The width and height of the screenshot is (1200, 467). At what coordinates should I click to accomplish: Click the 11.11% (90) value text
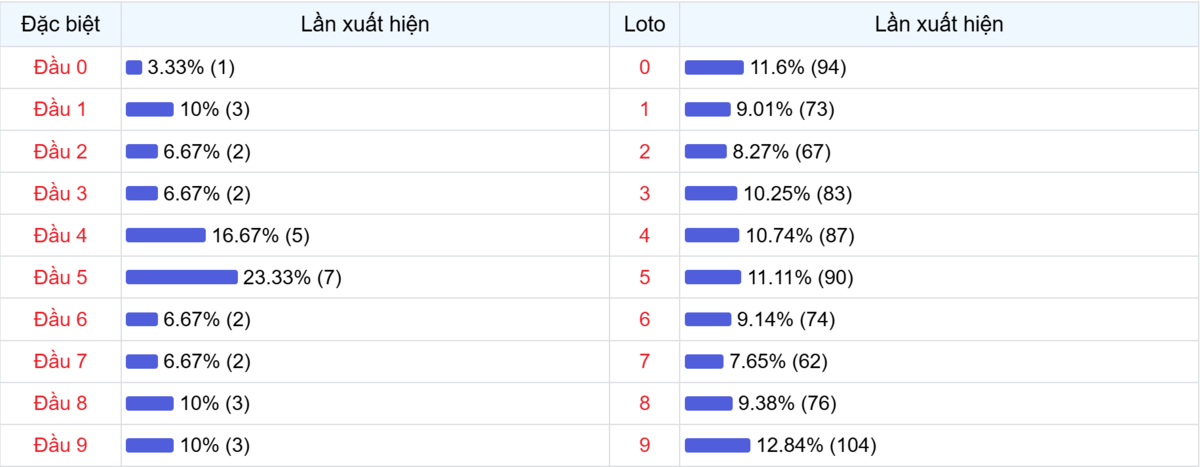pyautogui.click(x=800, y=277)
